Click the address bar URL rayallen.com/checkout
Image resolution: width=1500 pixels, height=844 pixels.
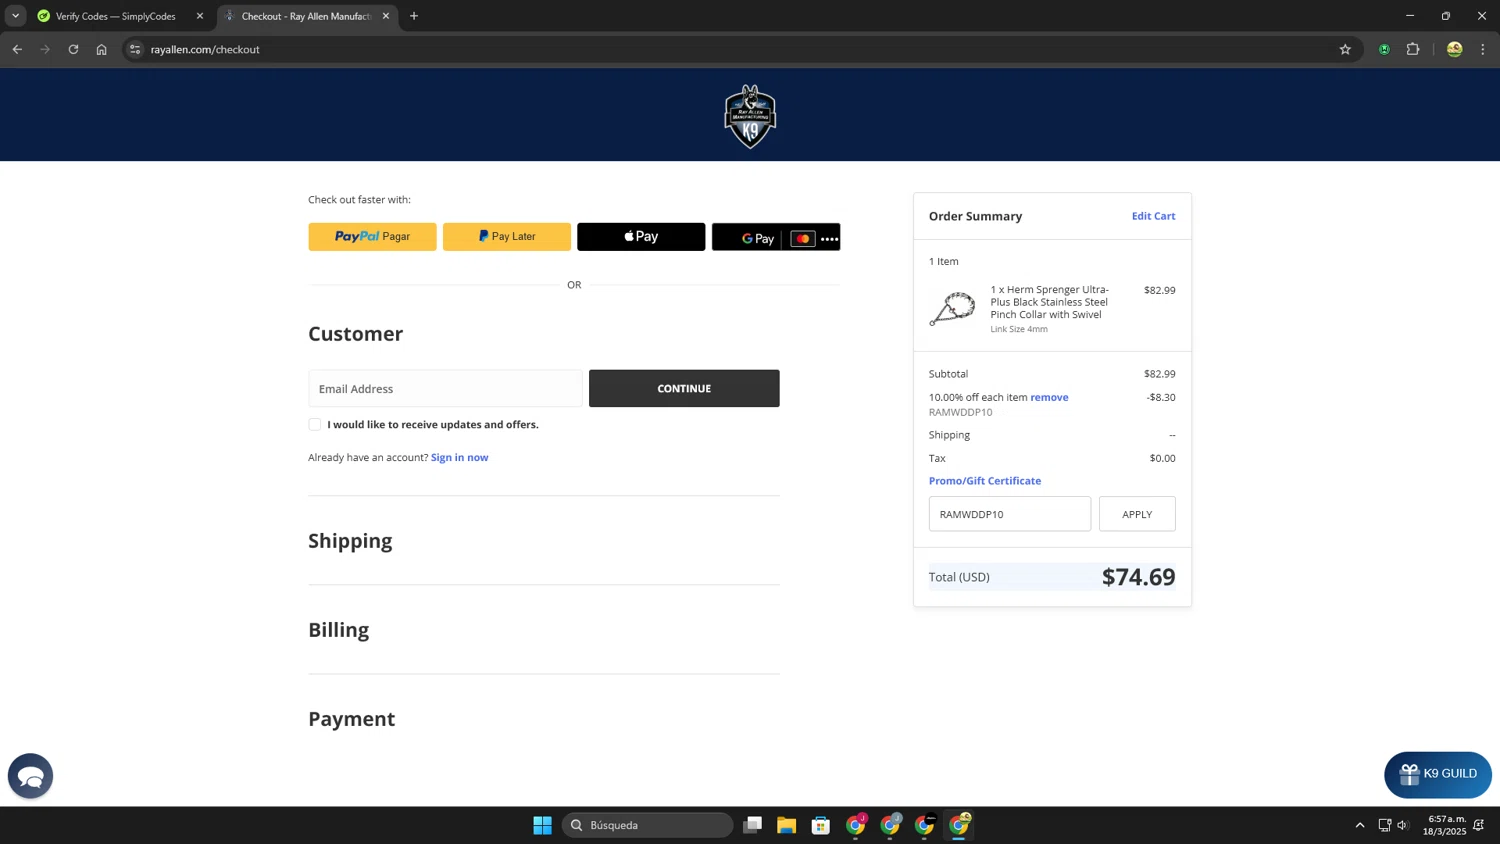coord(205,49)
